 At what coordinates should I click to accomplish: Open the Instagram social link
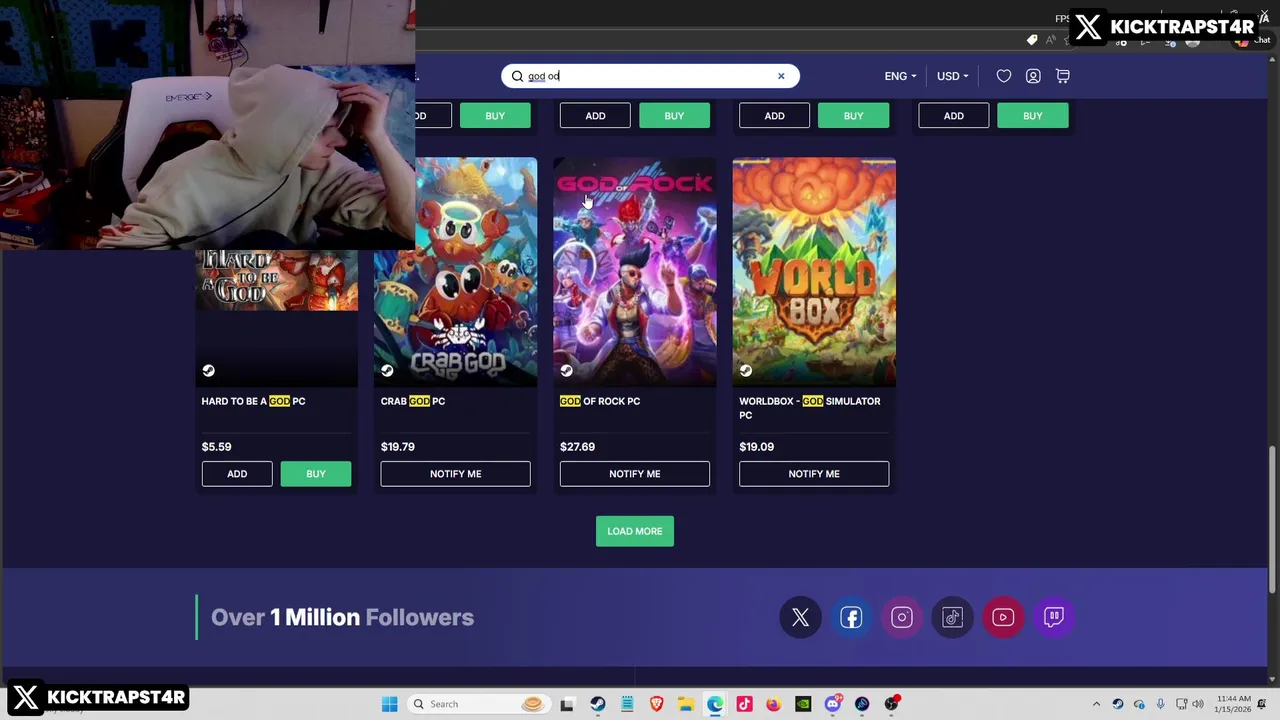902,617
